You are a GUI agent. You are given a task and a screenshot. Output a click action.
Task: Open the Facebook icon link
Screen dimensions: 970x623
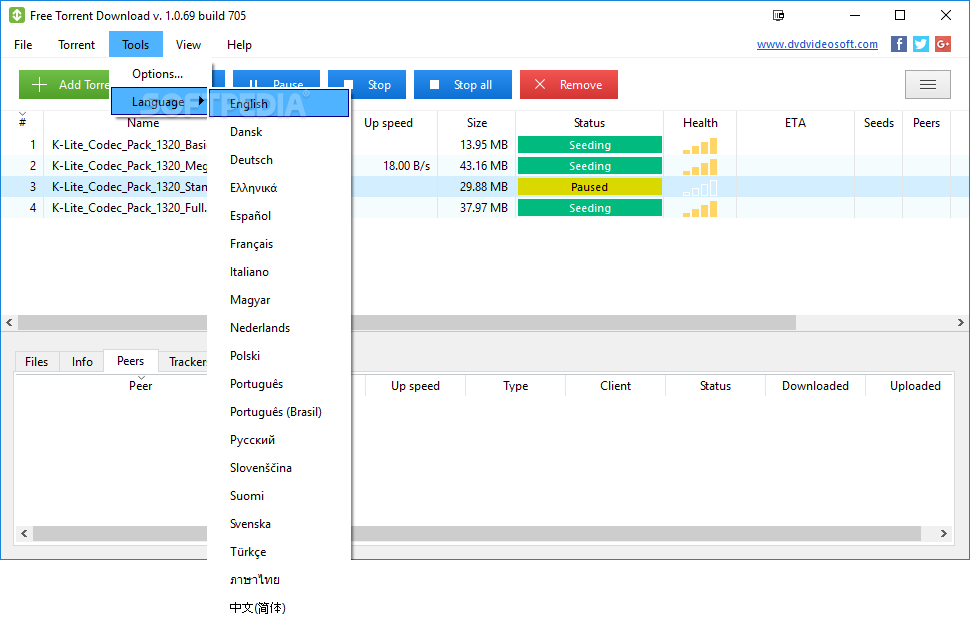click(898, 44)
